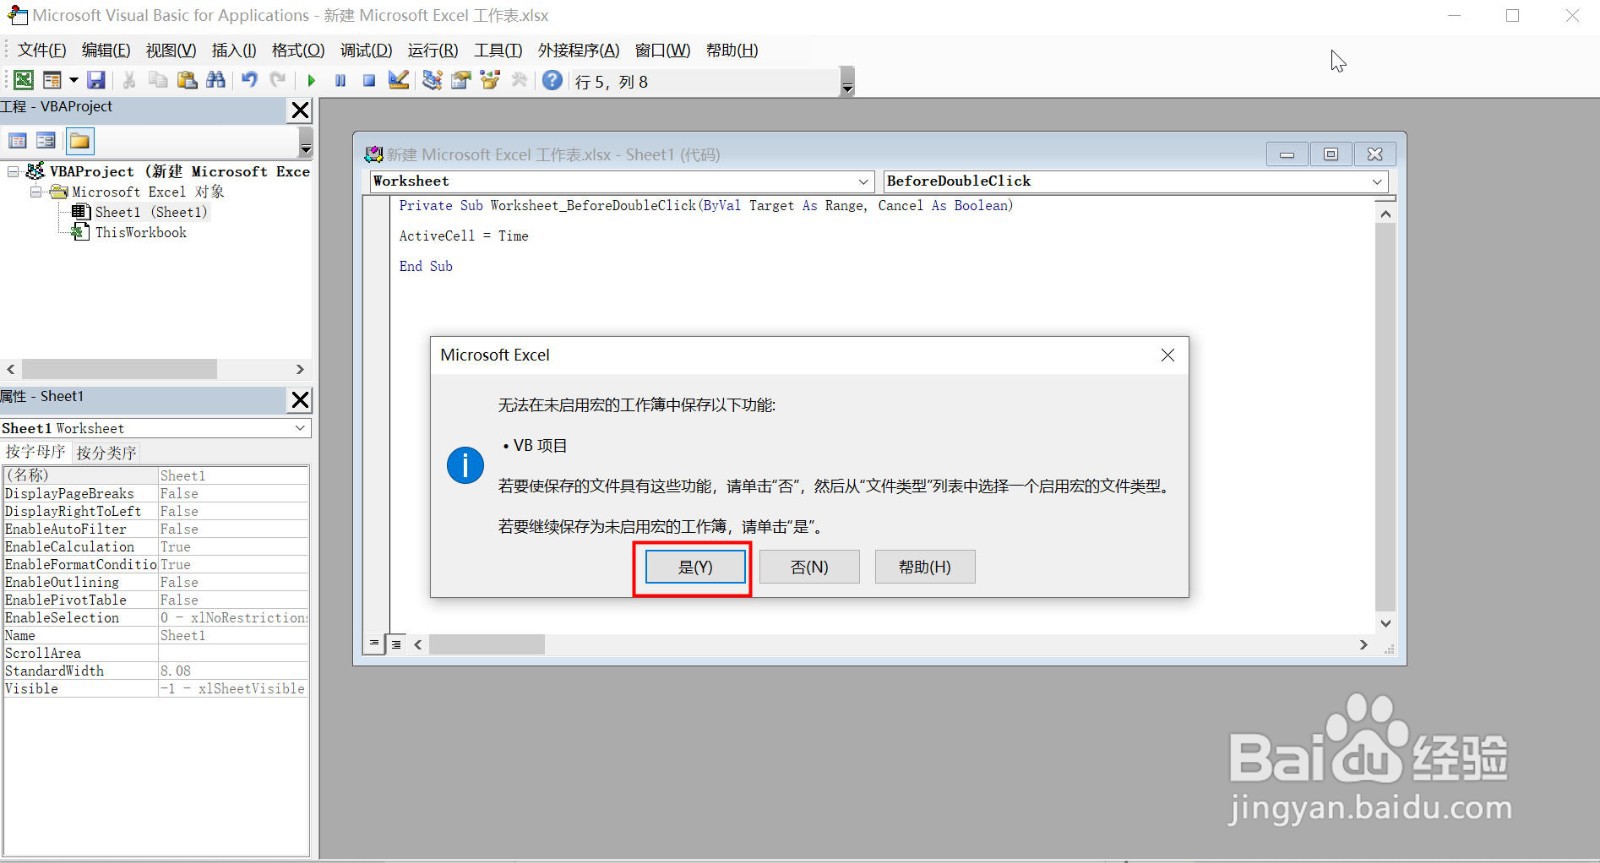This screenshot has height=863, width=1600.
Task: Click View Code icon in project pane
Action: point(18,141)
